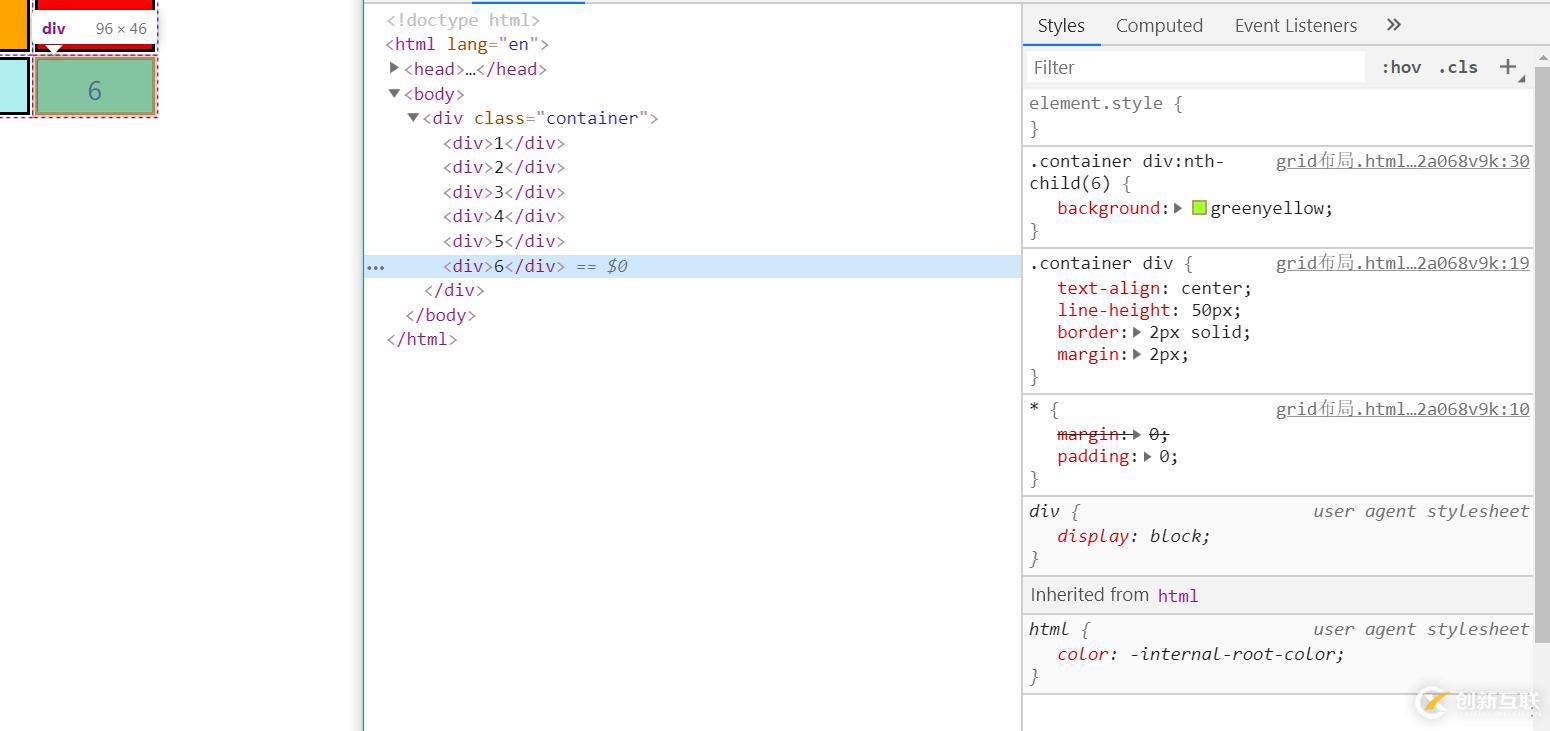Toggle the :hov element state button
Image resolution: width=1550 pixels, height=731 pixels.
pyautogui.click(x=1401, y=67)
